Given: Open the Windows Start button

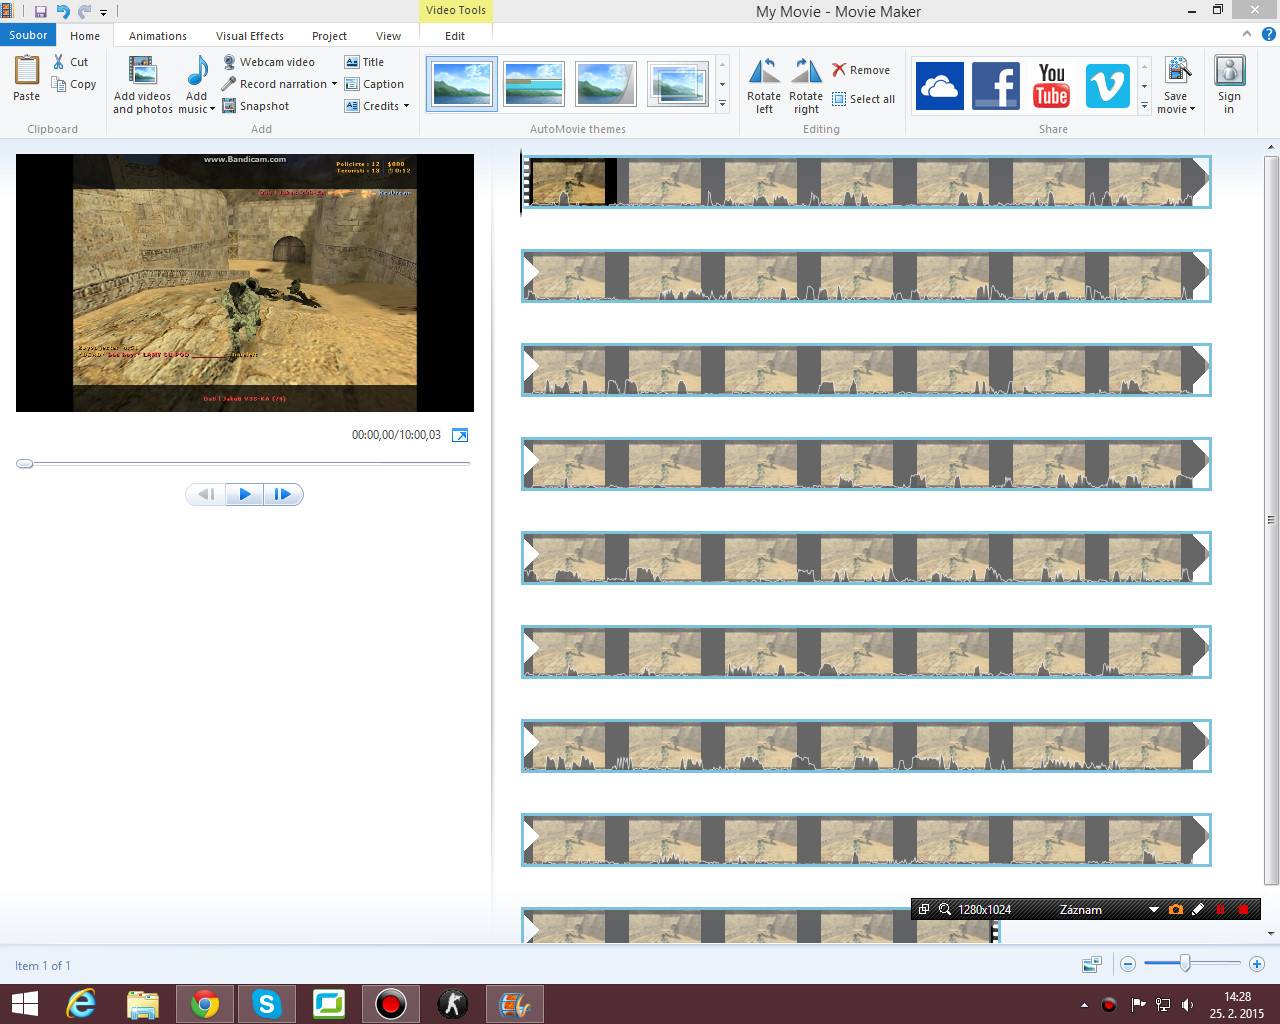Looking at the screenshot, I should [24, 1003].
